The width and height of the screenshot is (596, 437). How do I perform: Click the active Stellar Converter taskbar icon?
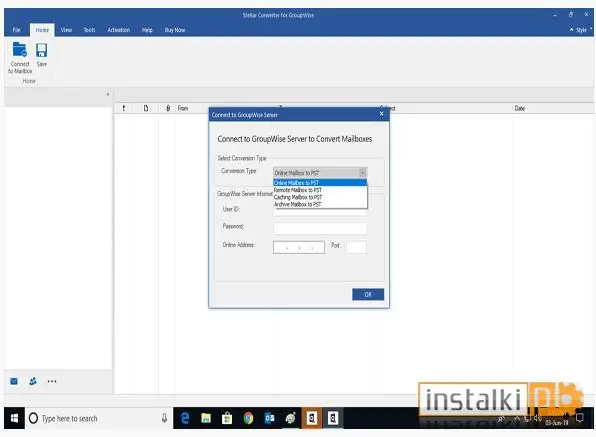coord(312,418)
